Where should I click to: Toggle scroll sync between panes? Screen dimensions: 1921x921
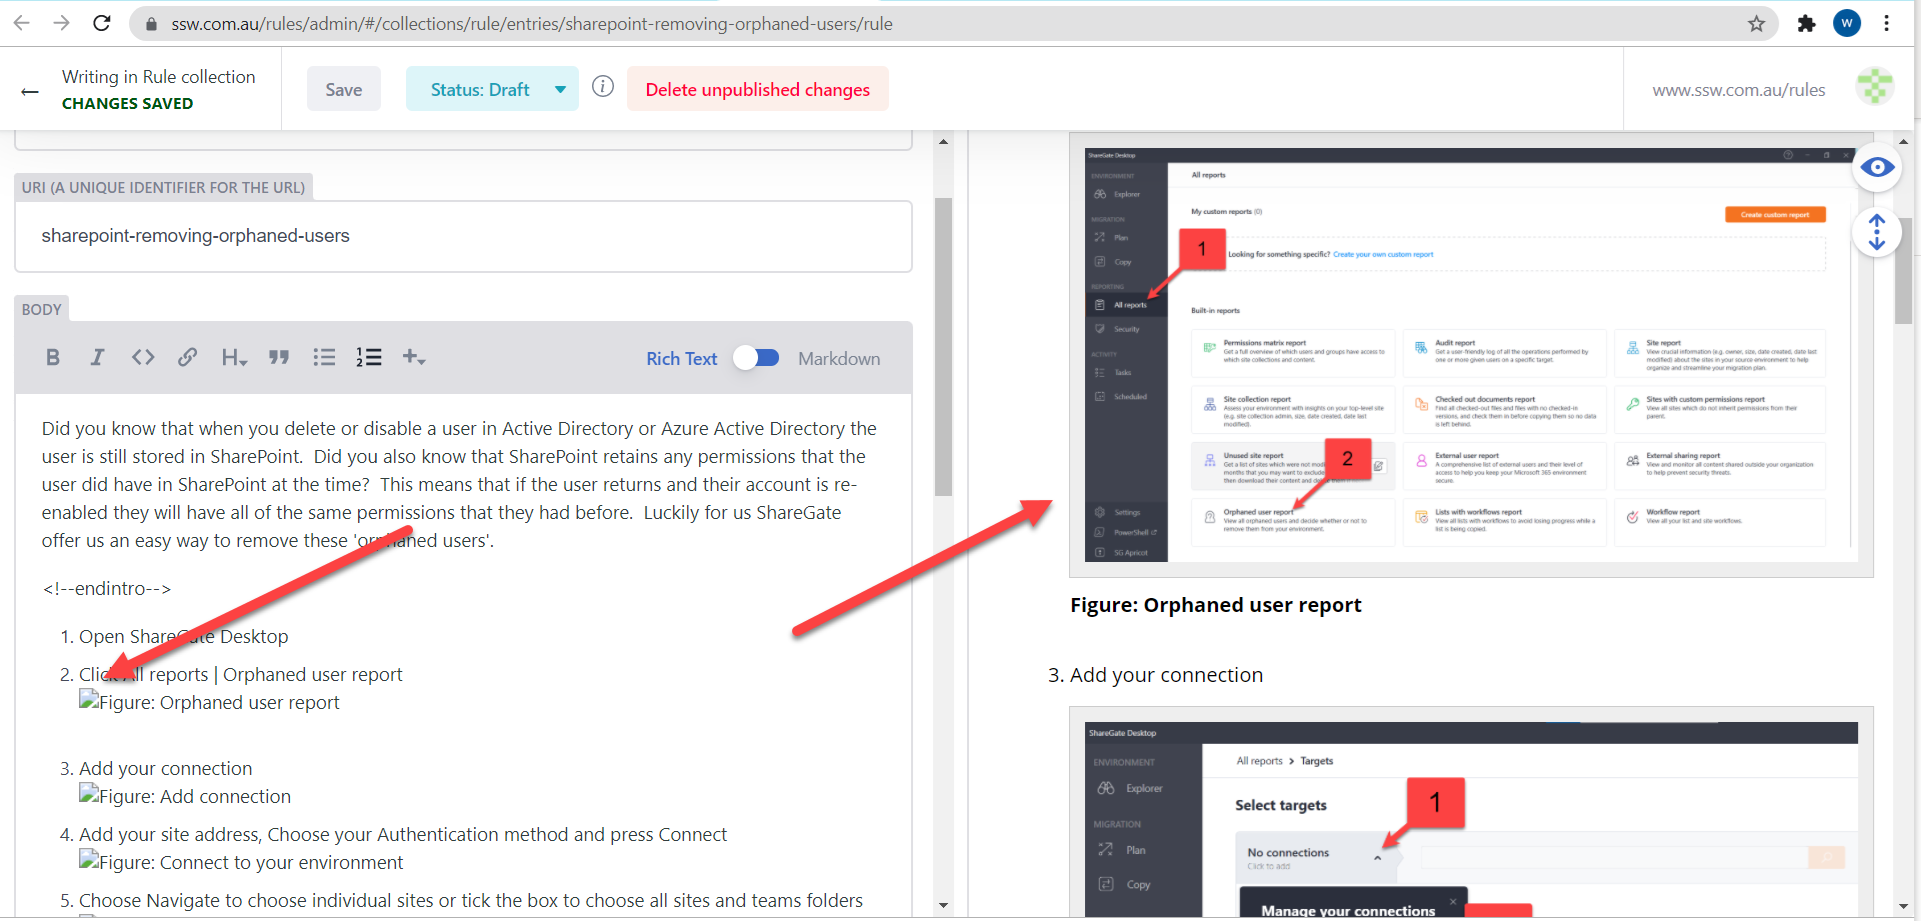pyautogui.click(x=1877, y=232)
